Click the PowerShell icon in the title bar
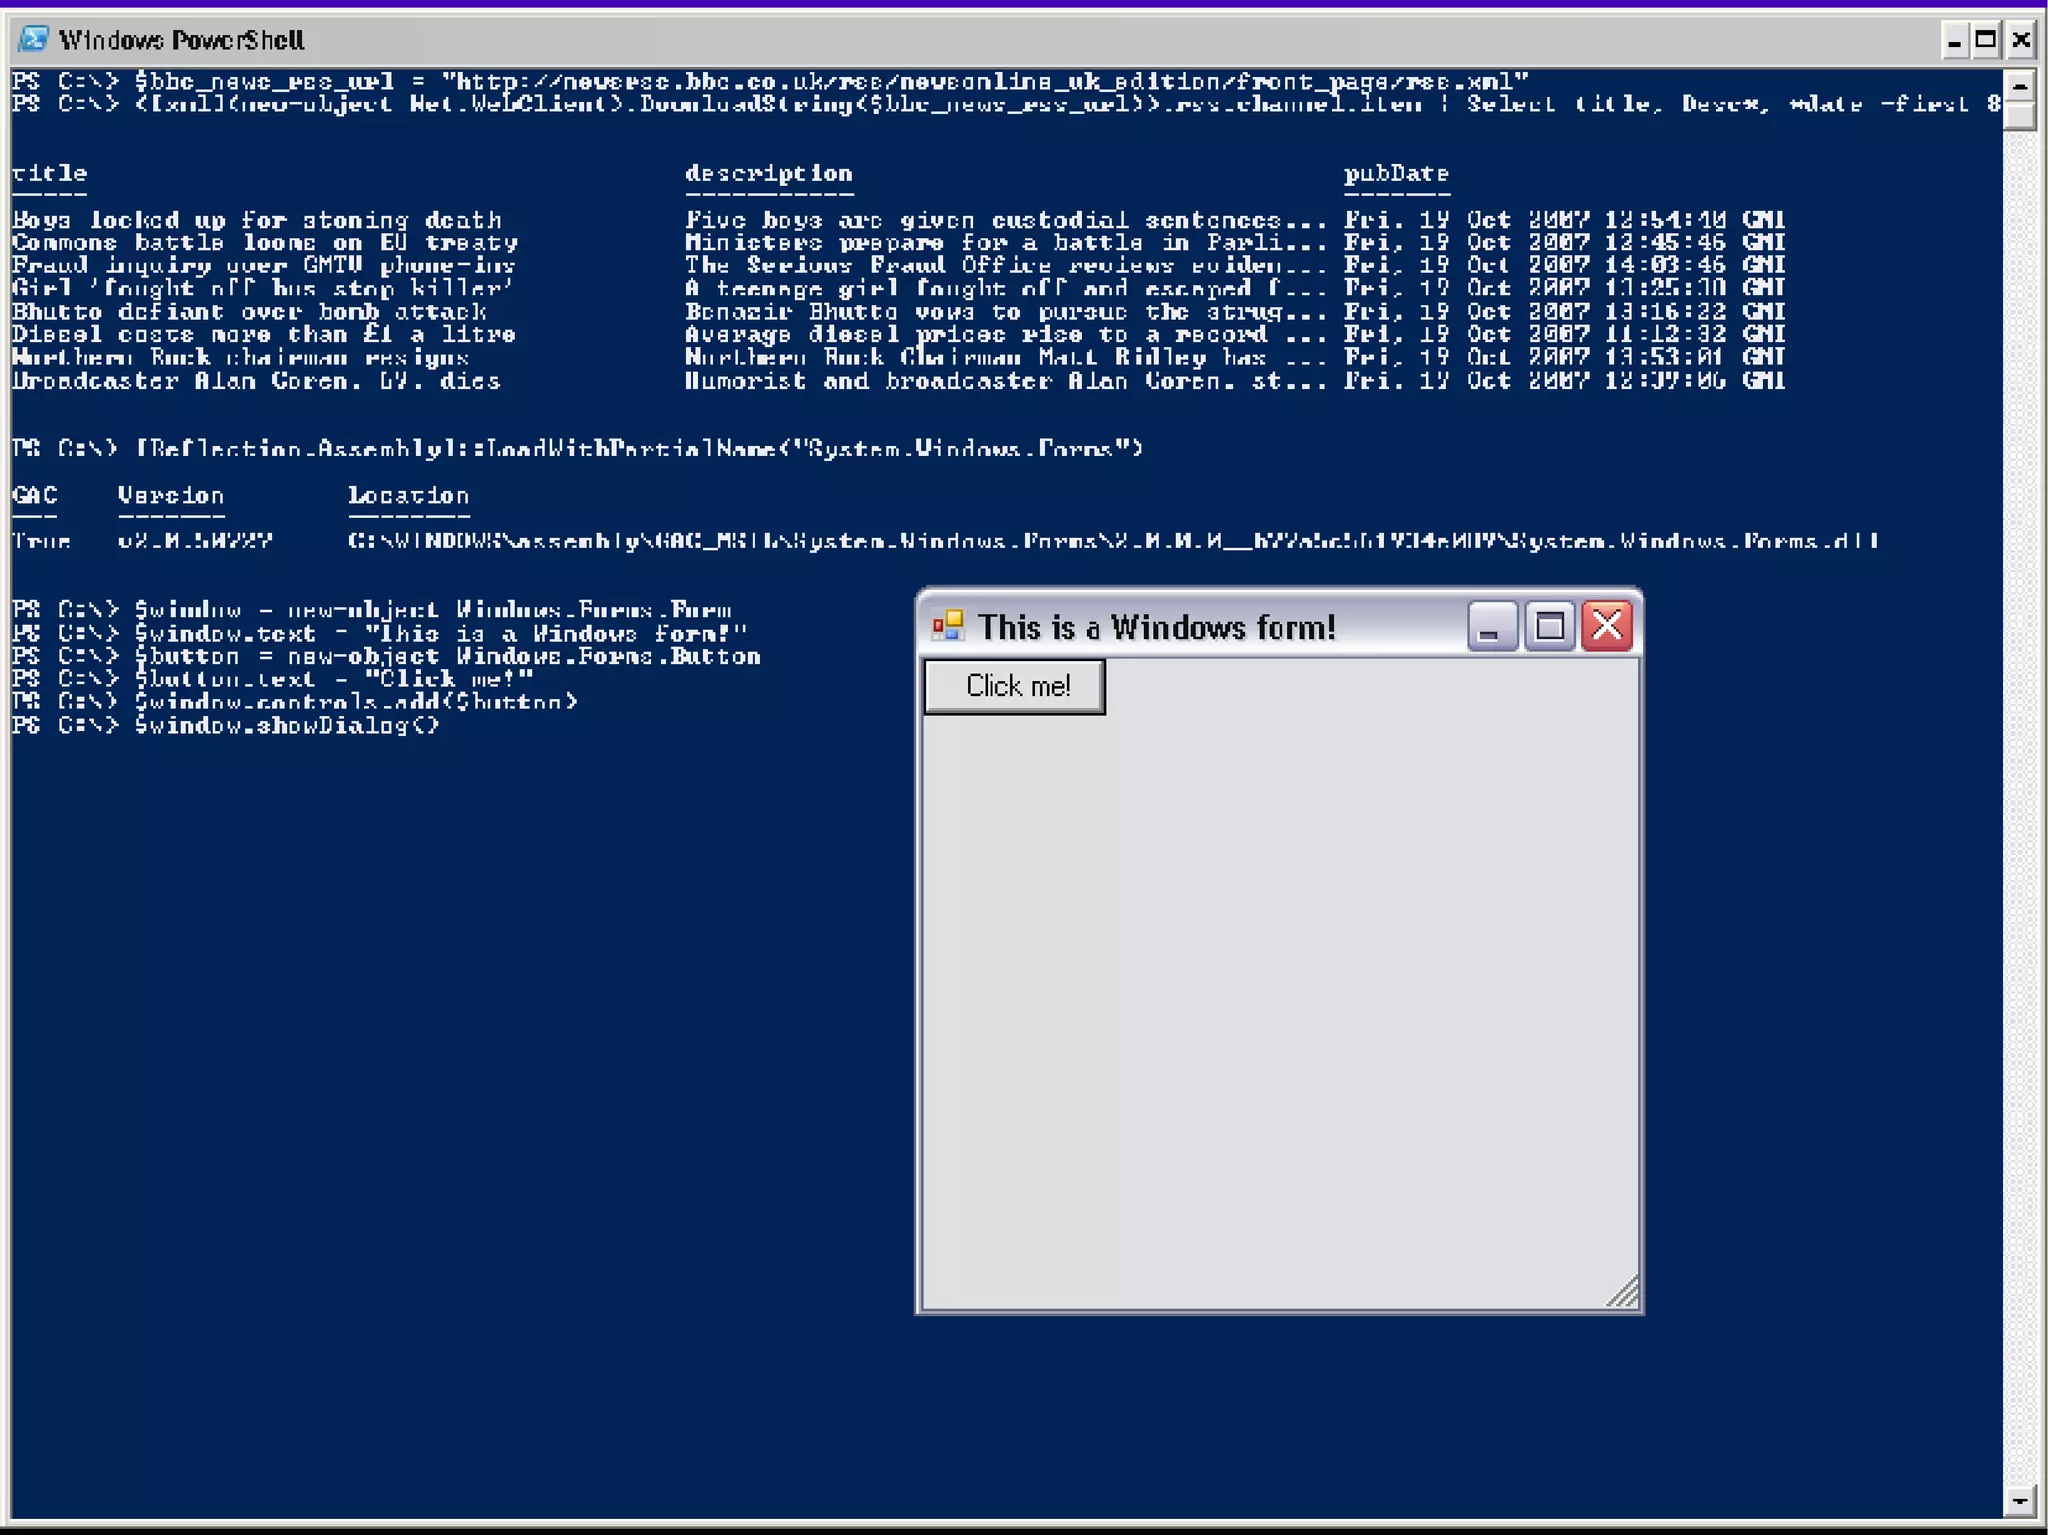 (x=34, y=40)
